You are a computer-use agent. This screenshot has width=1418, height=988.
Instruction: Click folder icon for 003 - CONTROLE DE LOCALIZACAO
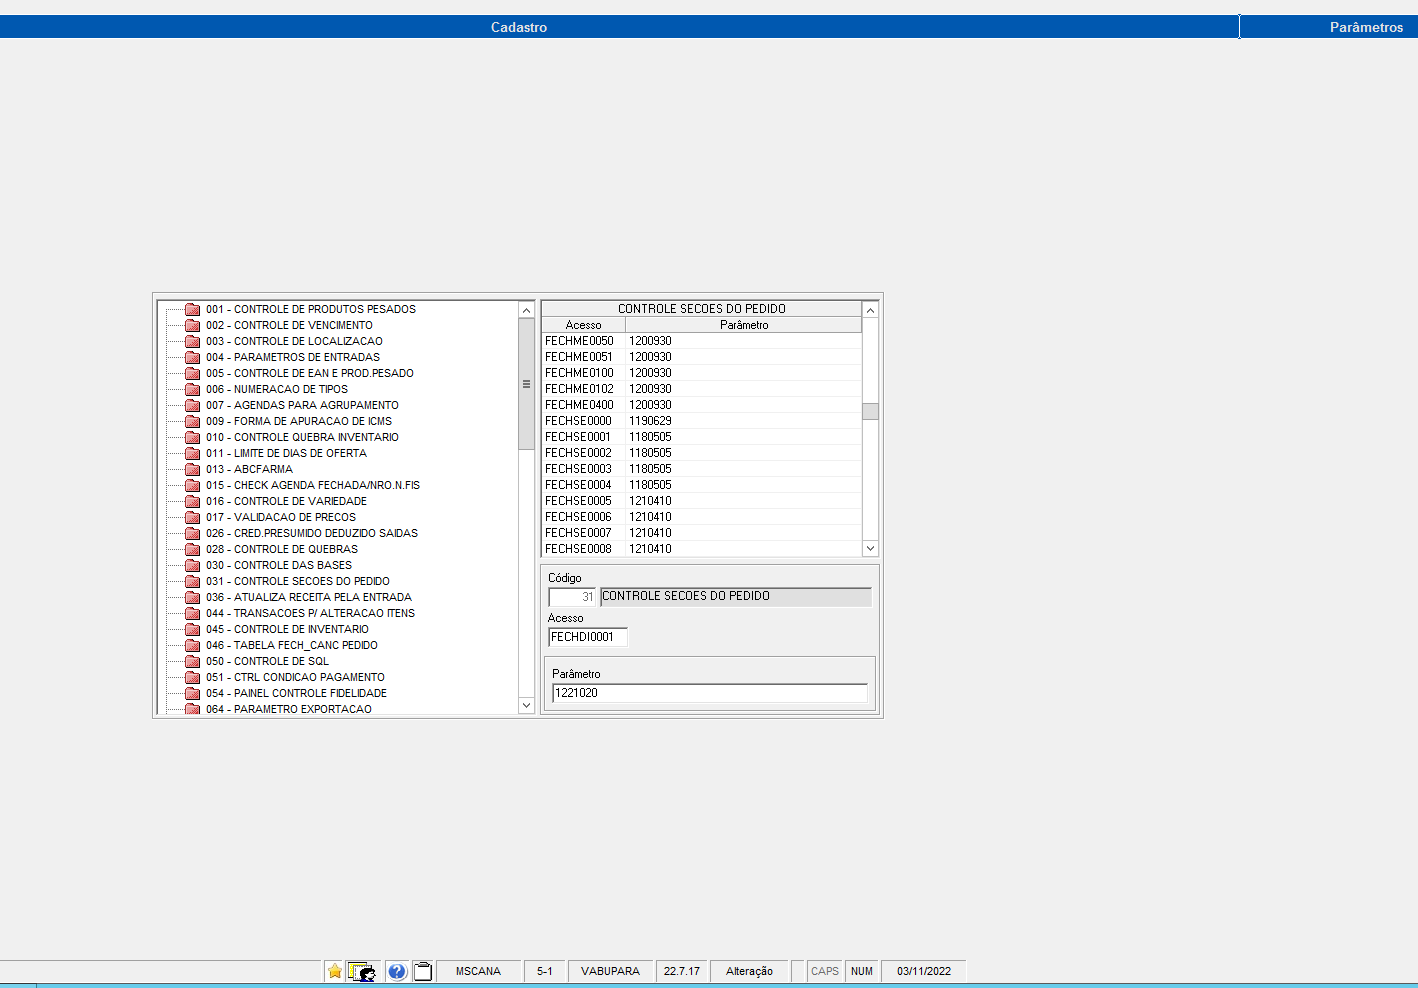[x=193, y=341]
